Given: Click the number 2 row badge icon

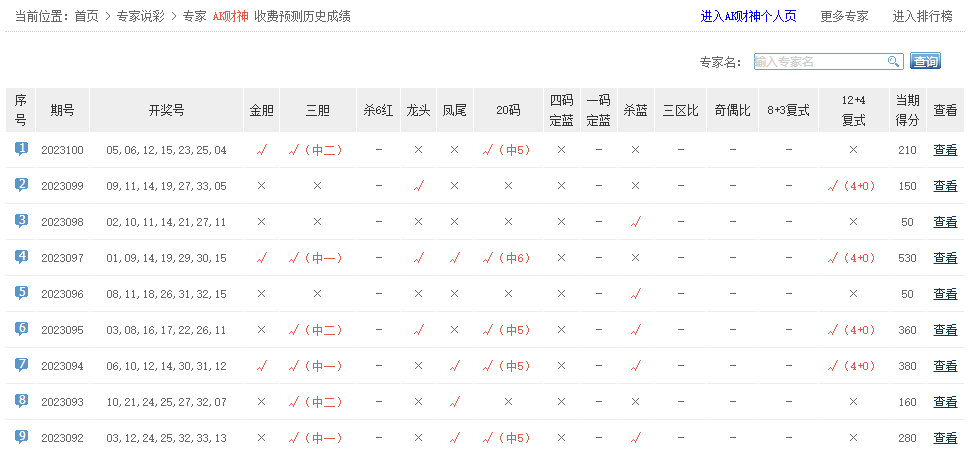Looking at the screenshot, I should pyautogui.click(x=21, y=185).
